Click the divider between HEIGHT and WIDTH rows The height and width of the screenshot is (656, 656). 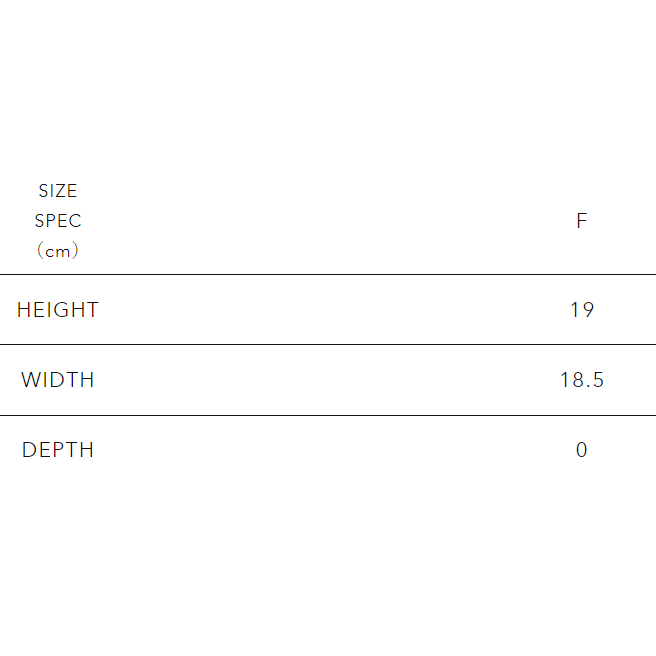pos(328,344)
